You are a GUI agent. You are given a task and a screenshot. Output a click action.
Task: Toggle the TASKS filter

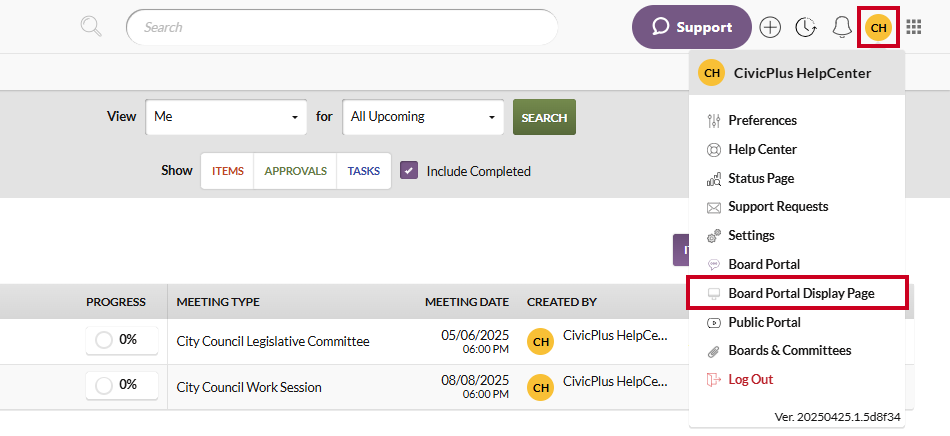point(364,171)
